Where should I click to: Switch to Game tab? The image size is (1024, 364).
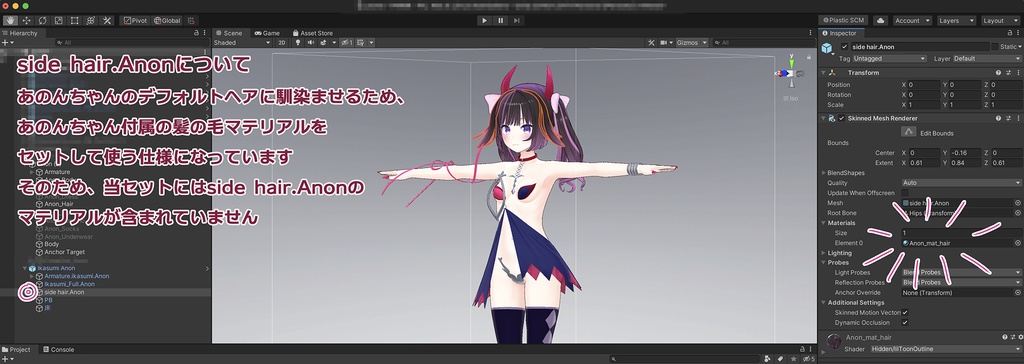coord(267,33)
